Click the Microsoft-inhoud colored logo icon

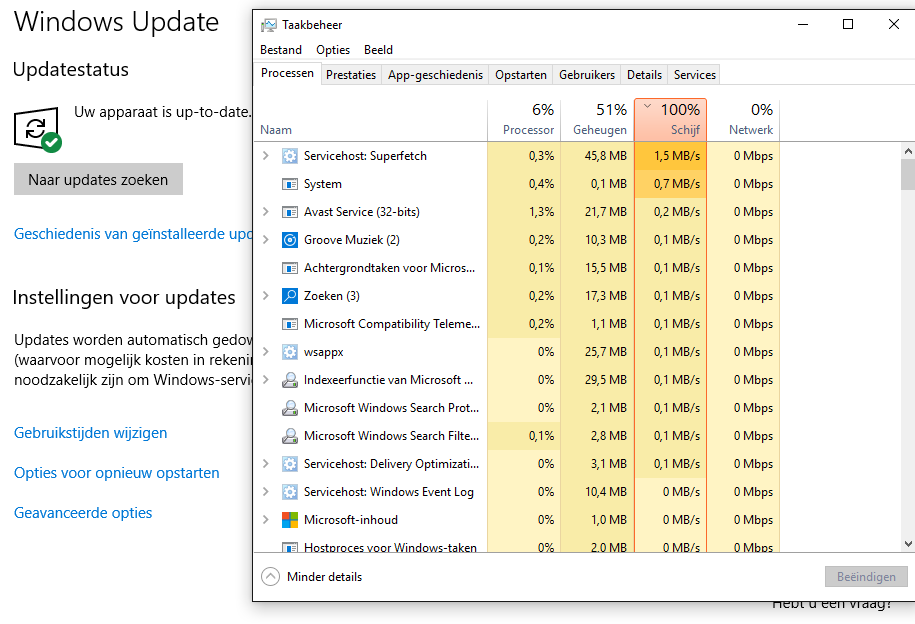[x=289, y=520]
